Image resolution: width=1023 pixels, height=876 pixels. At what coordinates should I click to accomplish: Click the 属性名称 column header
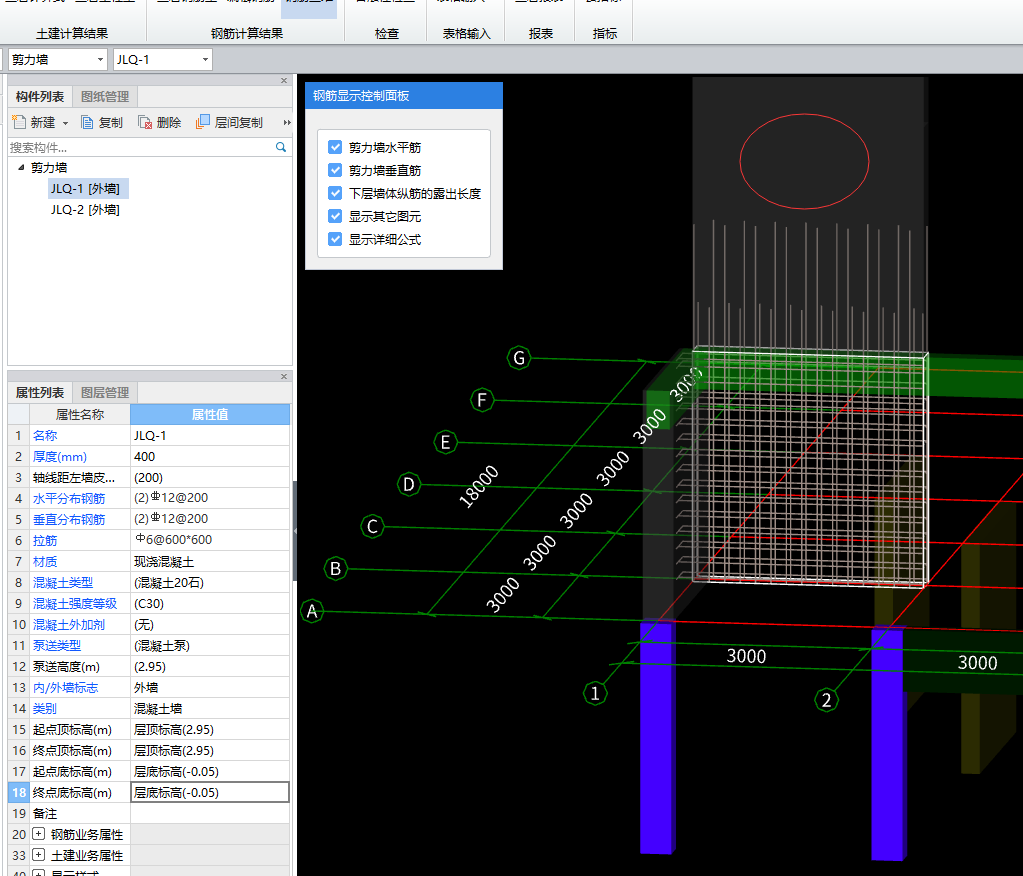point(80,414)
